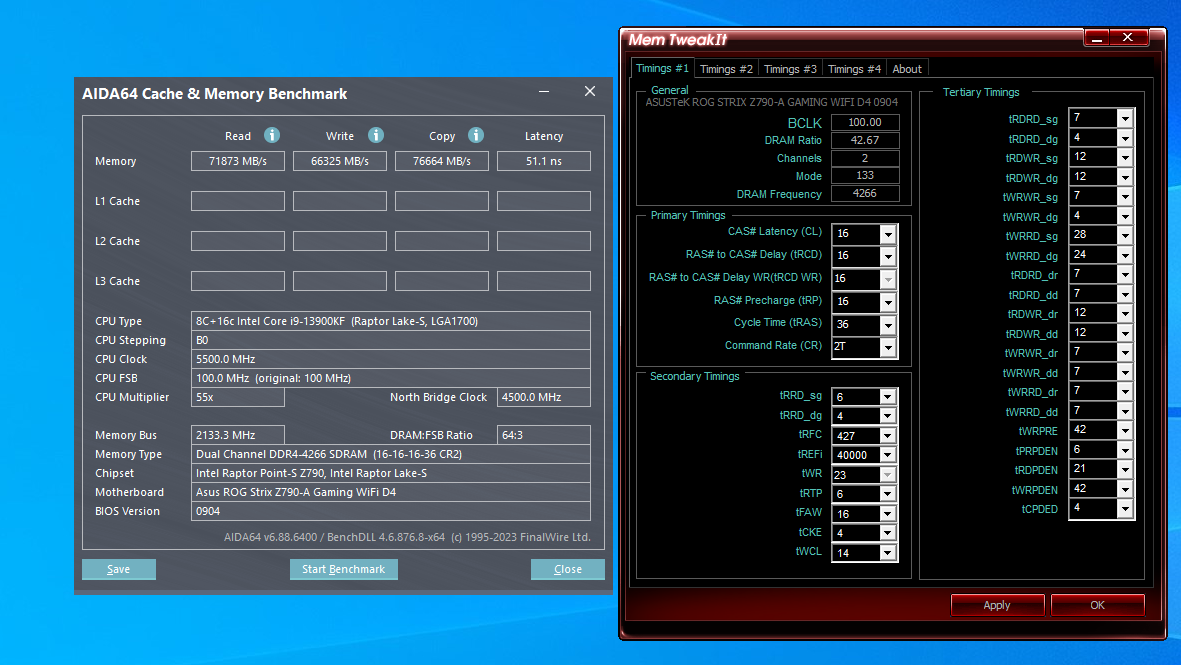This screenshot has height=665, width=1181.
Task: Open the tRFC value dropdown
Action: click(887, 435)
